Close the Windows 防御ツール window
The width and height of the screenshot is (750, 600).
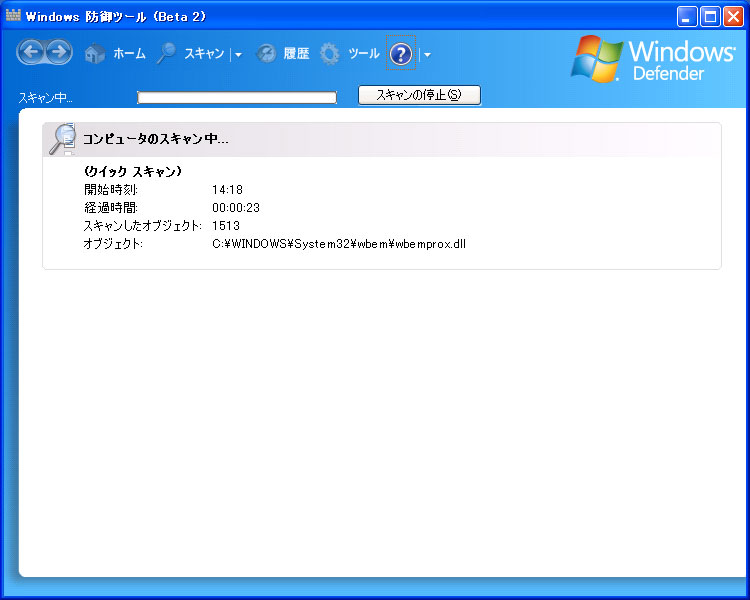pos(733,17)
